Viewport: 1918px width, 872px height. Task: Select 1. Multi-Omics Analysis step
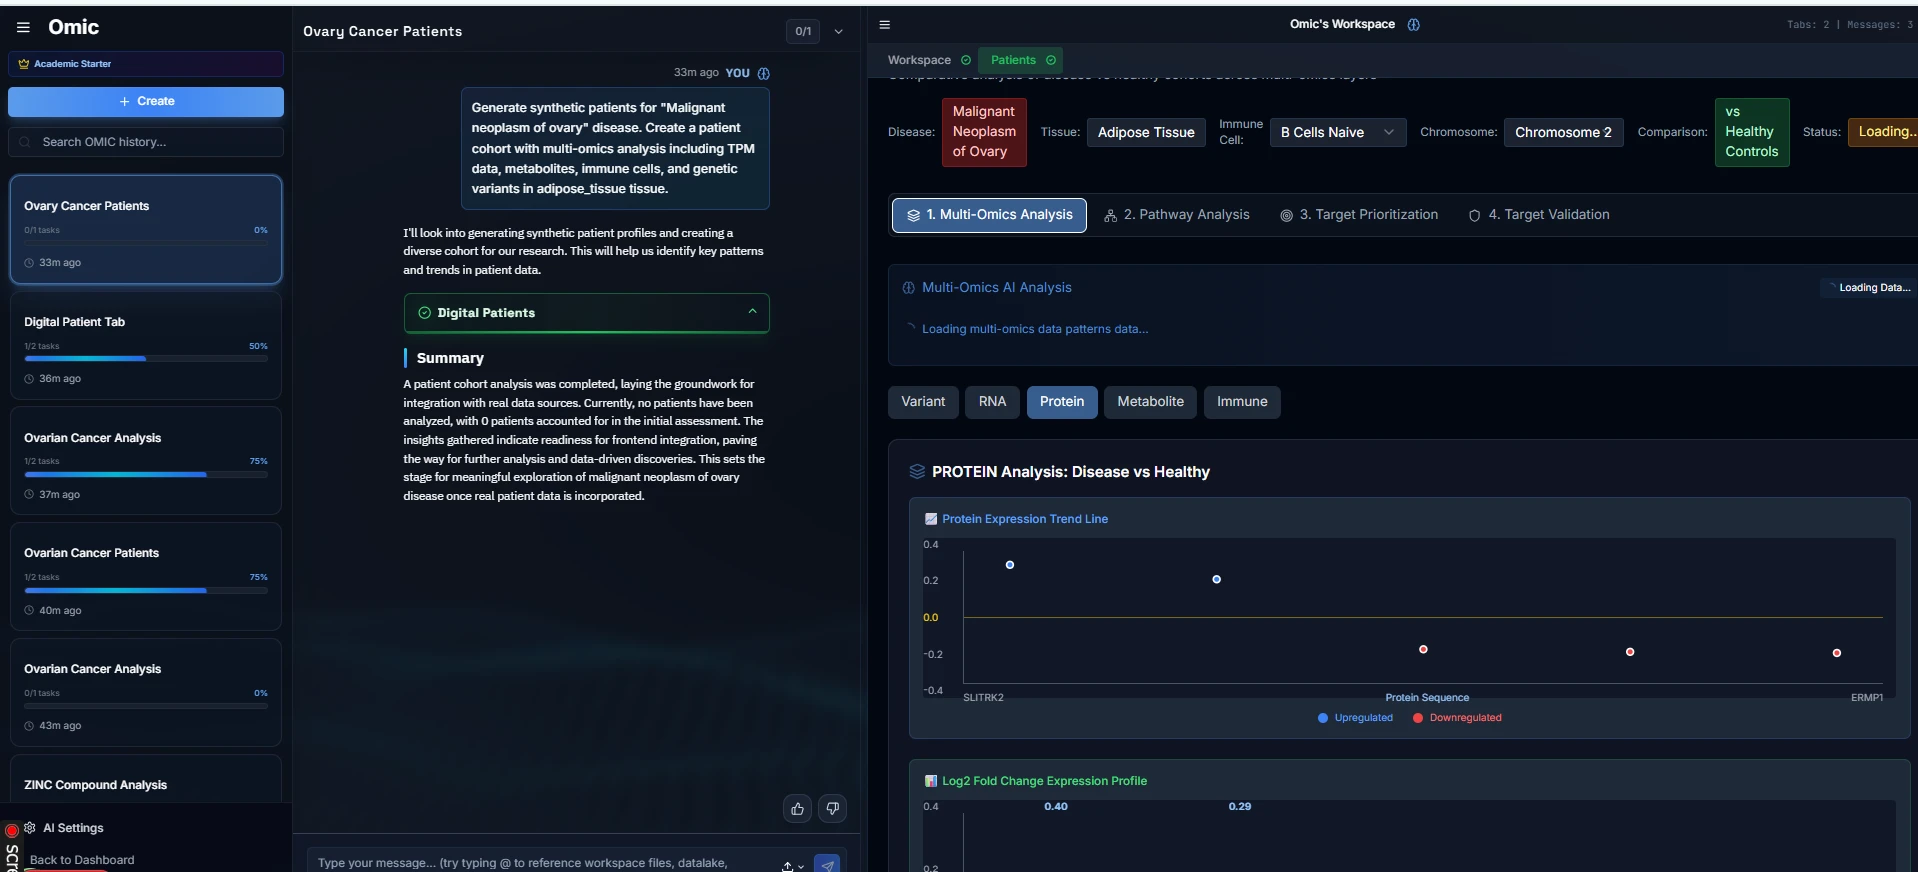(x=989, y=215)
